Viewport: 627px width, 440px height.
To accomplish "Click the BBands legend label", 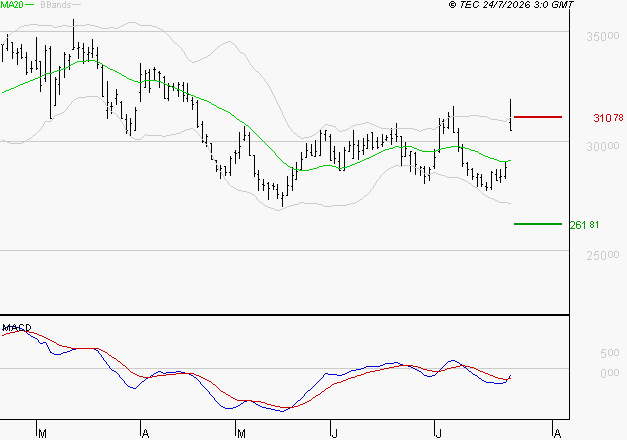I will point(55,4).
